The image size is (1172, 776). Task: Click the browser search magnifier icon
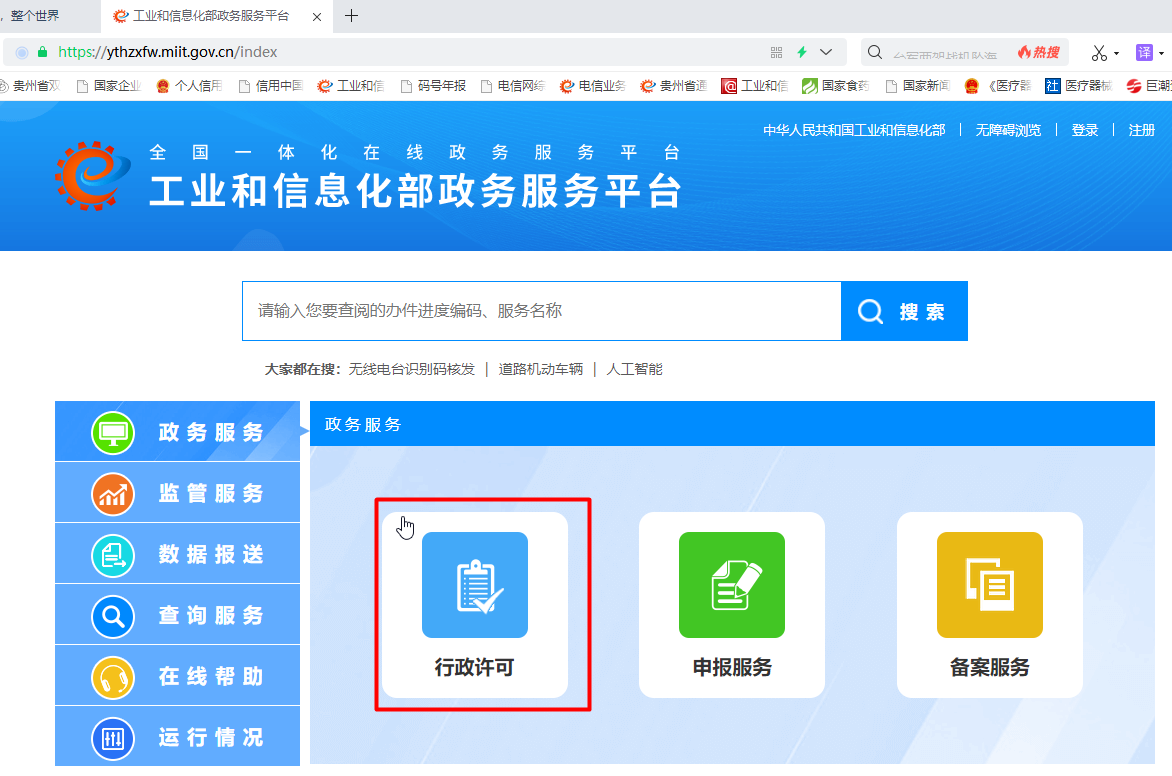(x=875, y=52)
